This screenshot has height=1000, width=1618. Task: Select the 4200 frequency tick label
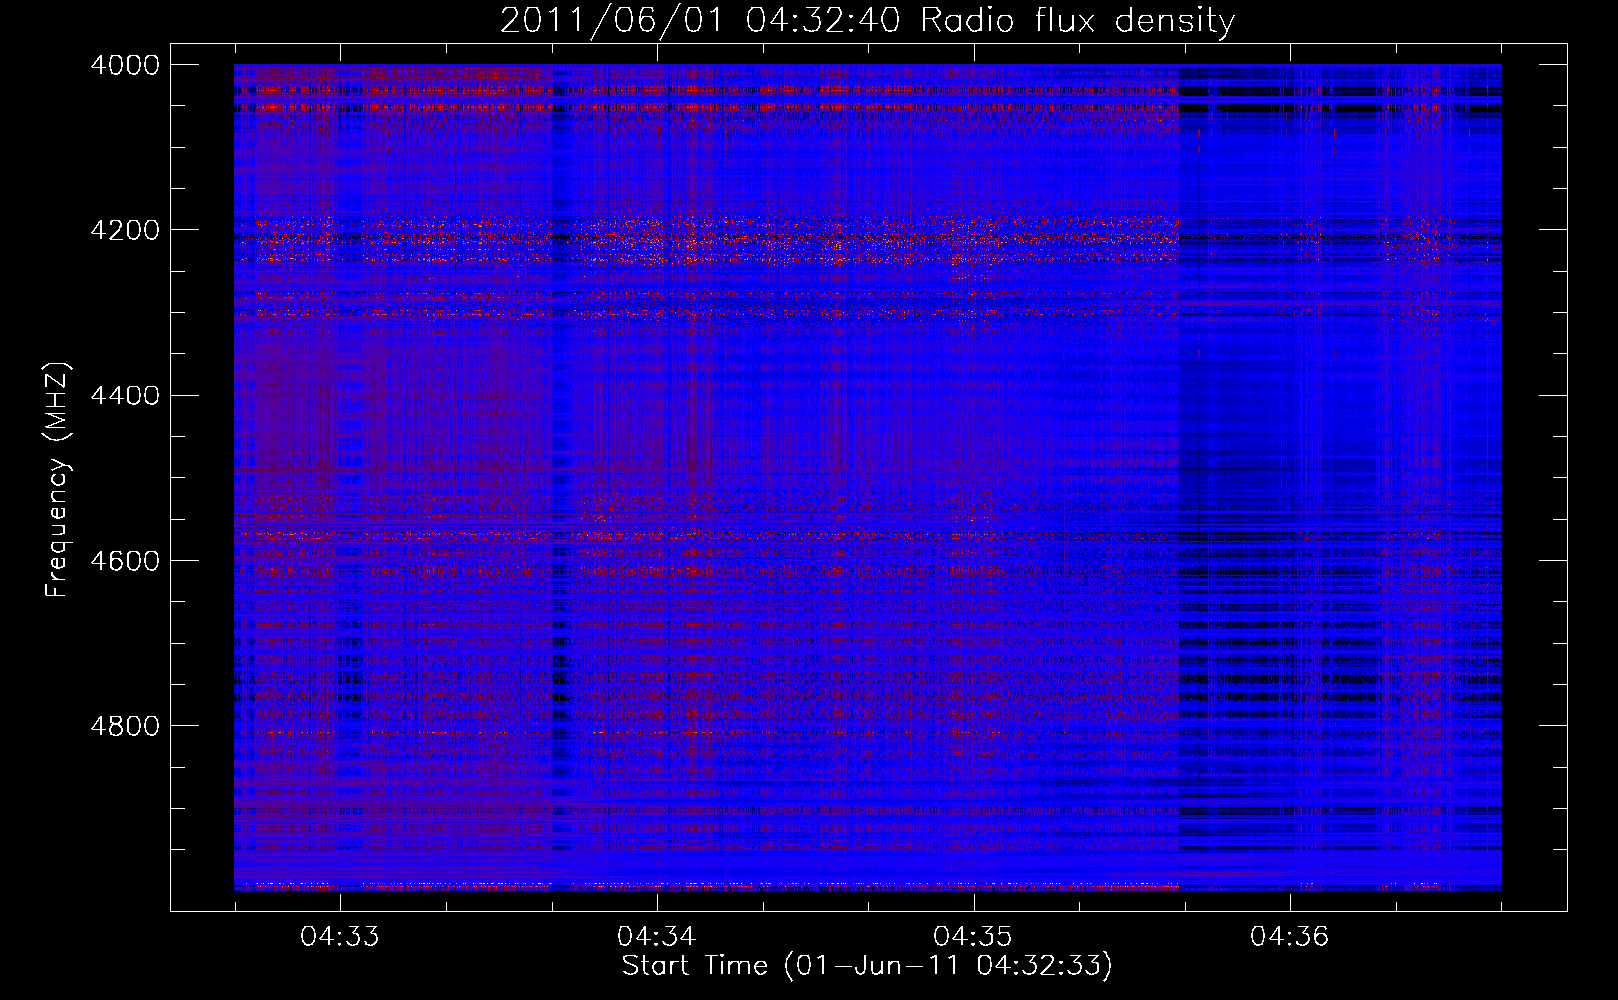[125, 230]
